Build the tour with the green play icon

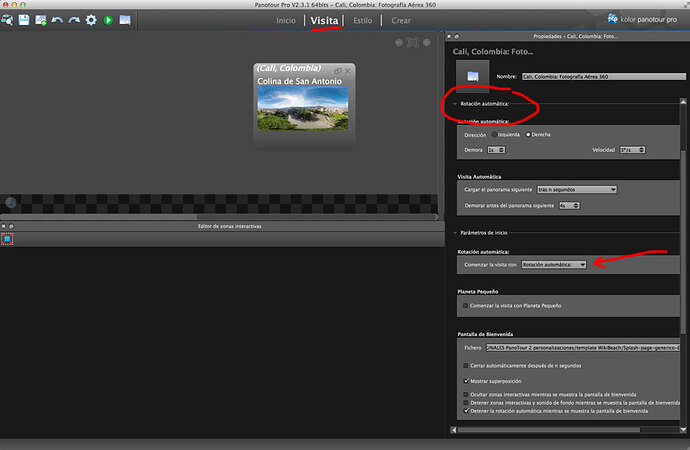[108, 20]
